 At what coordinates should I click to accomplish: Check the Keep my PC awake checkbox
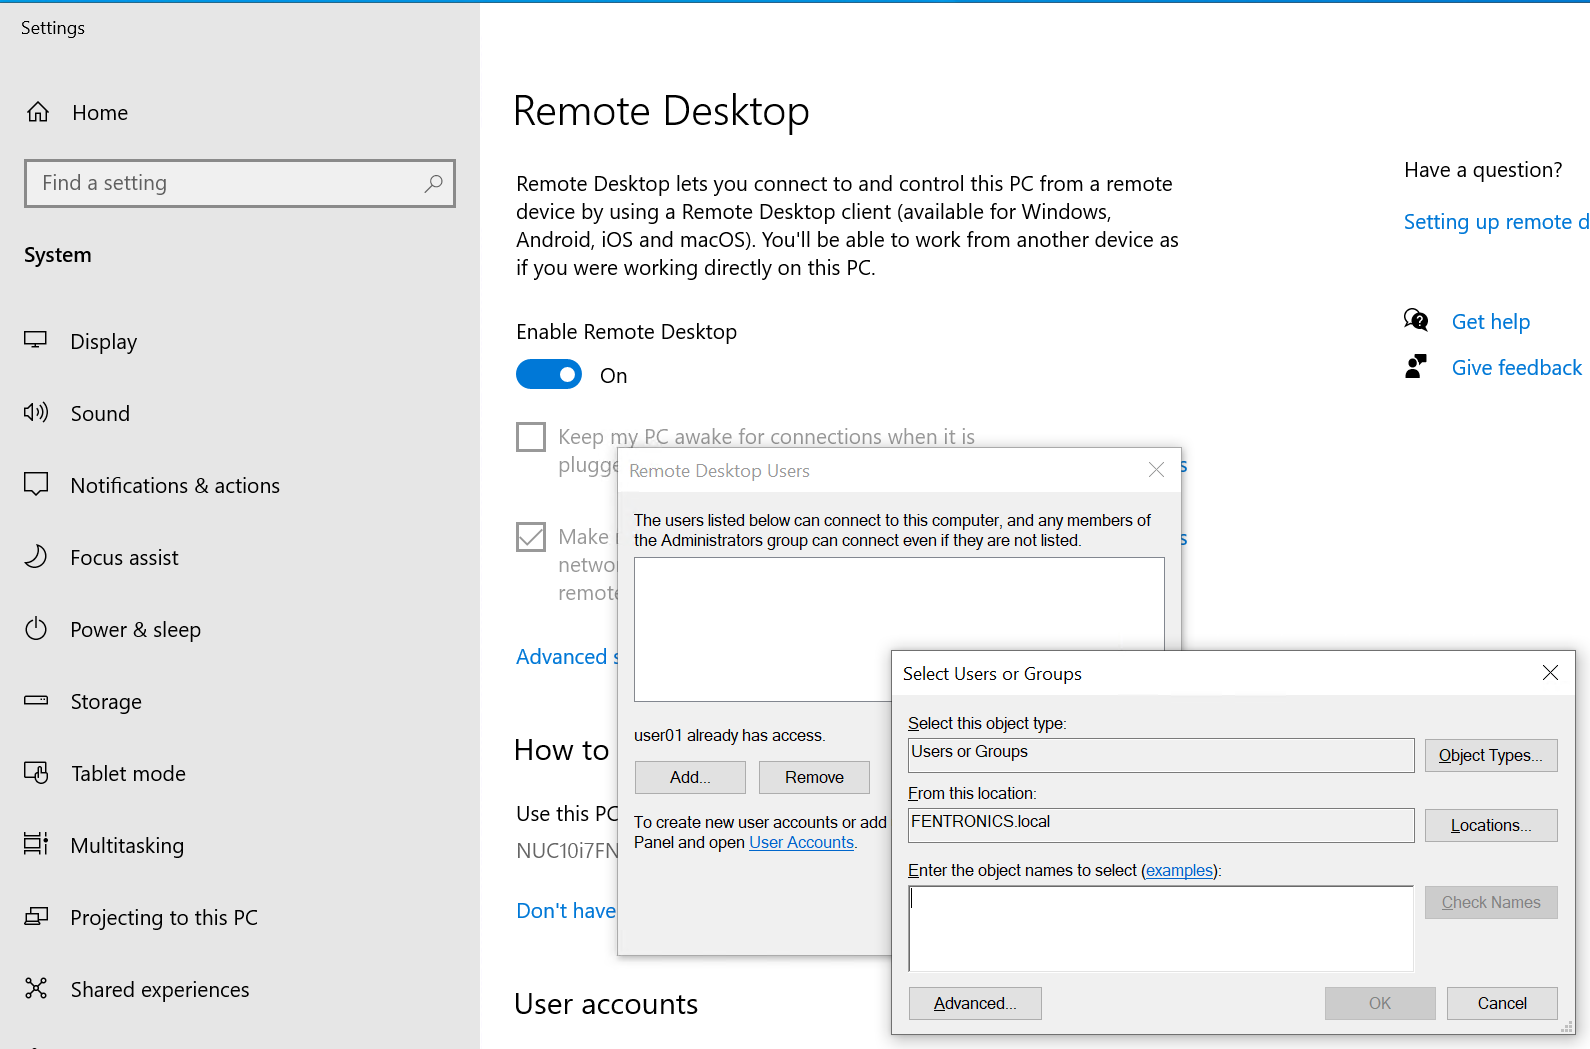tap(531, 437)
